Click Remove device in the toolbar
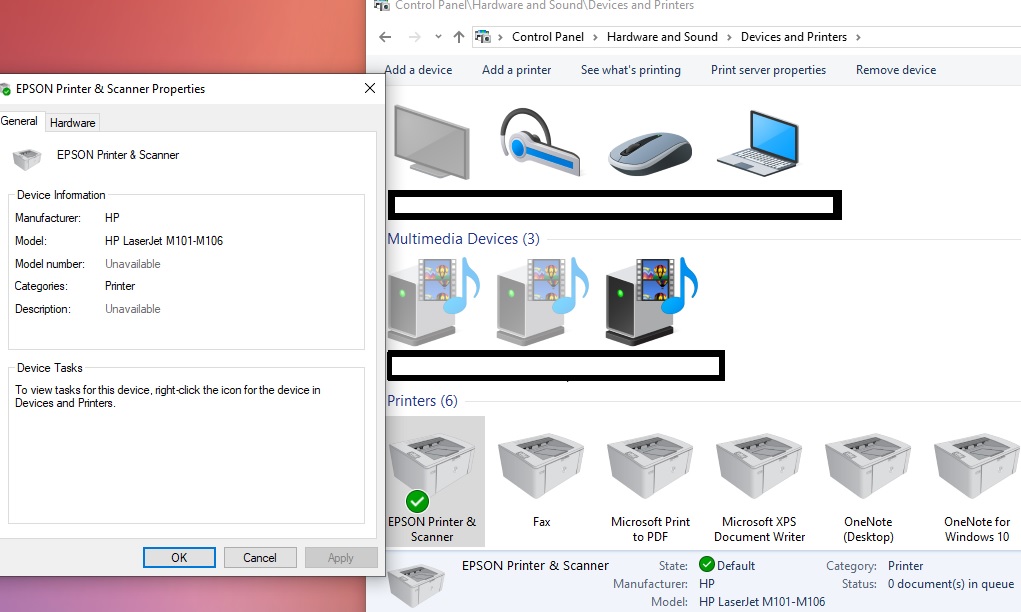1021x612 pixels. [x=896, y=70]
